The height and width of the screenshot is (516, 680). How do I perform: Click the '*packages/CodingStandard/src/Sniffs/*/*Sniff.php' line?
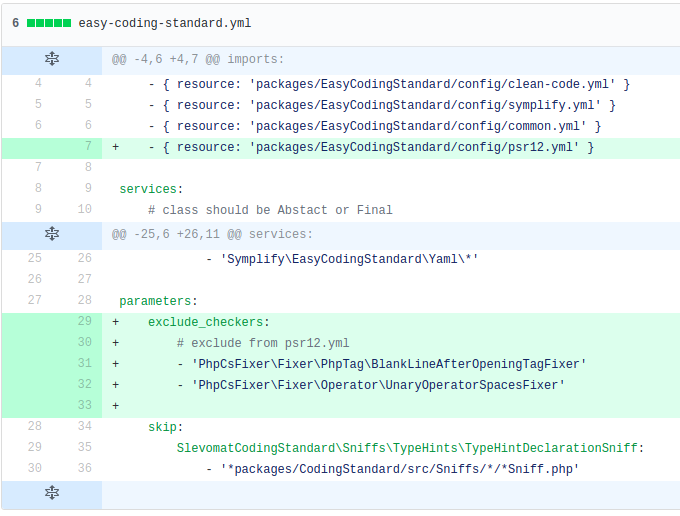pos(392,469)
